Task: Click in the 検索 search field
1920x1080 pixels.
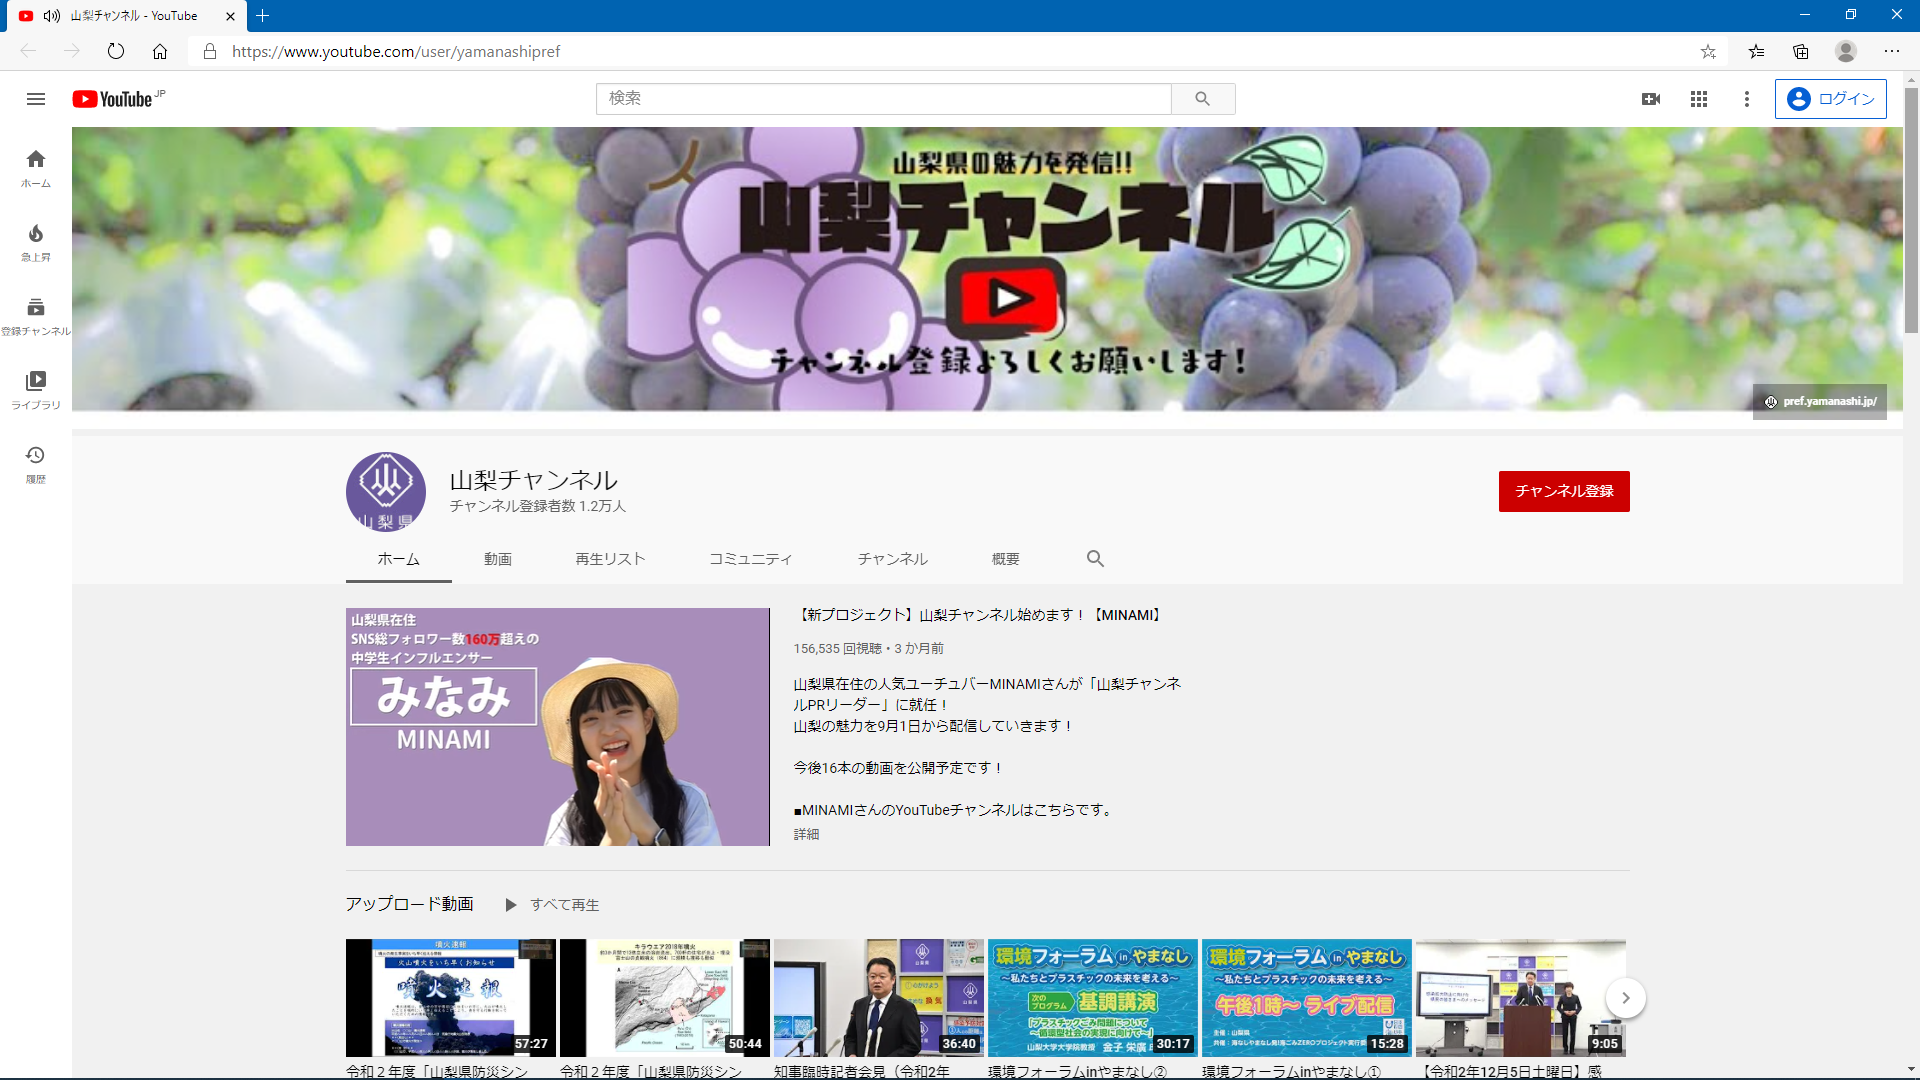Action: tap(884, 99)
